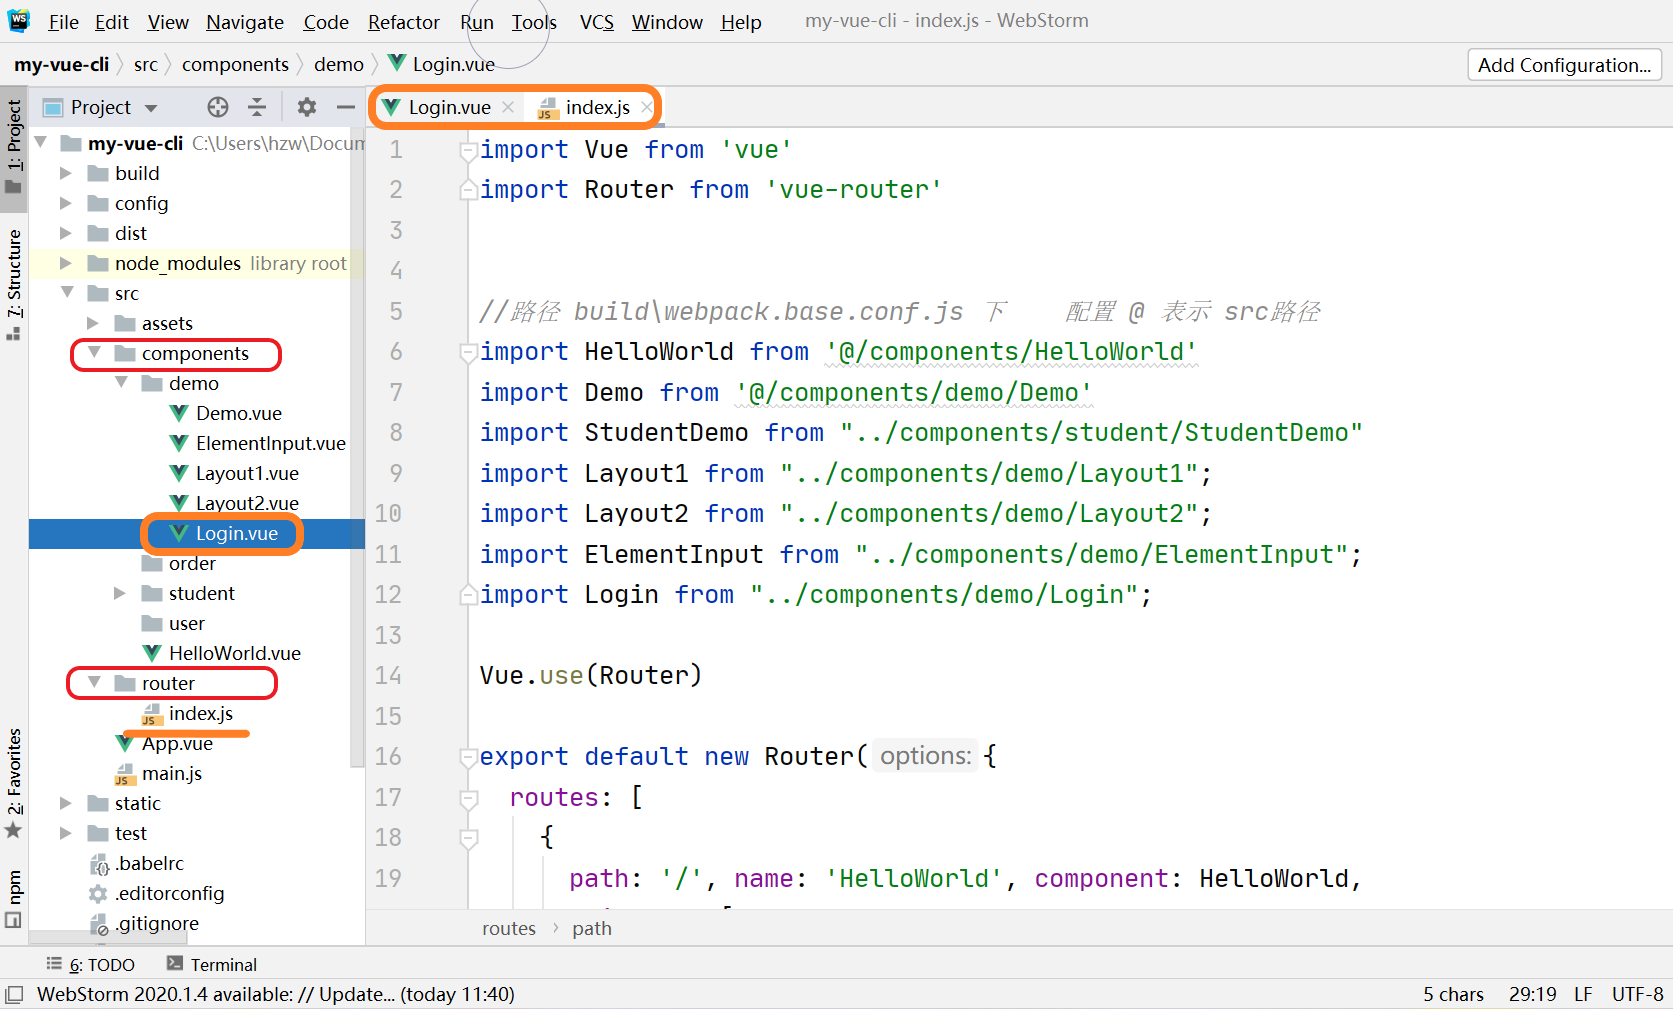Select App.vue in project tree

(x=177, y=743)
